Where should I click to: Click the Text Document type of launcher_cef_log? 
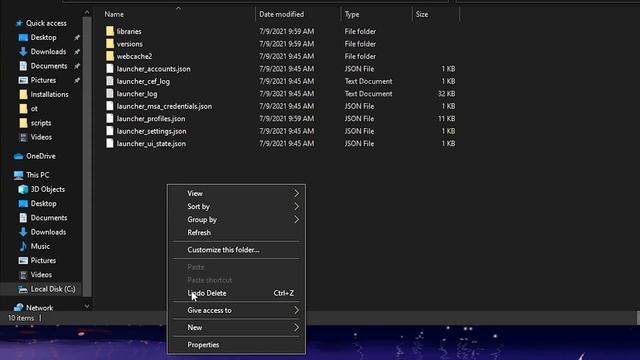pyautogui.click(x=368, y=81)
